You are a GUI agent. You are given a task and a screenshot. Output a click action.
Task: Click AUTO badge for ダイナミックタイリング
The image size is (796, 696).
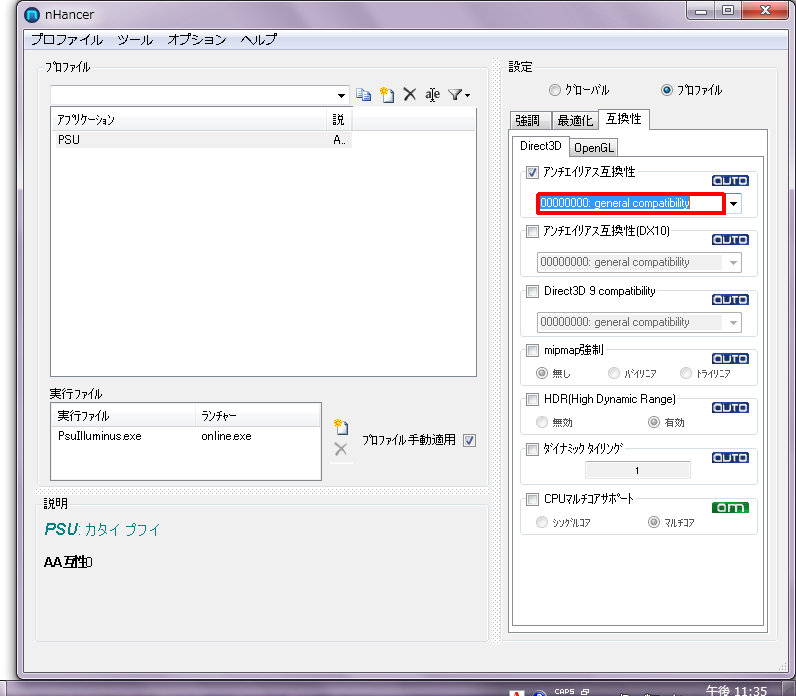730,458
